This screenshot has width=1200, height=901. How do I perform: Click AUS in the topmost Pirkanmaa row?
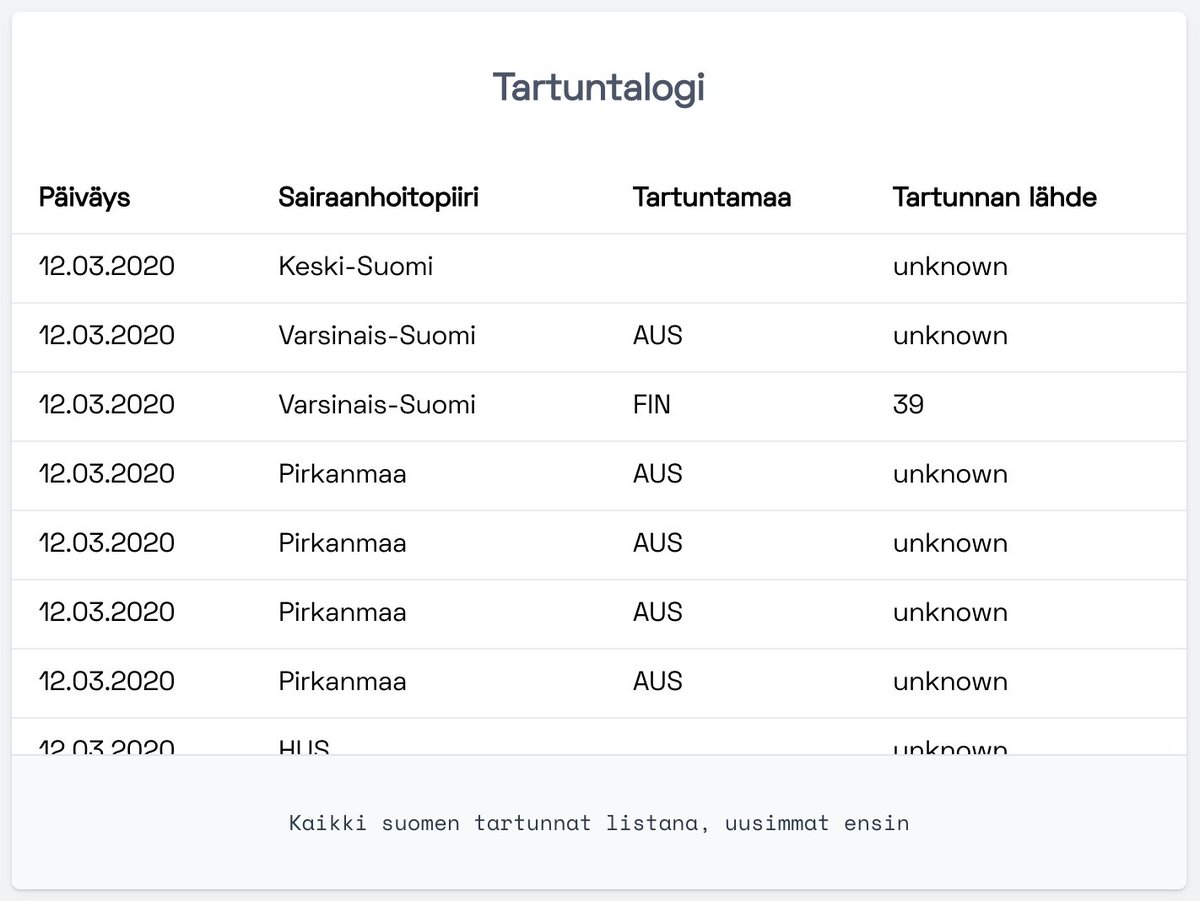tap(658, 474)
